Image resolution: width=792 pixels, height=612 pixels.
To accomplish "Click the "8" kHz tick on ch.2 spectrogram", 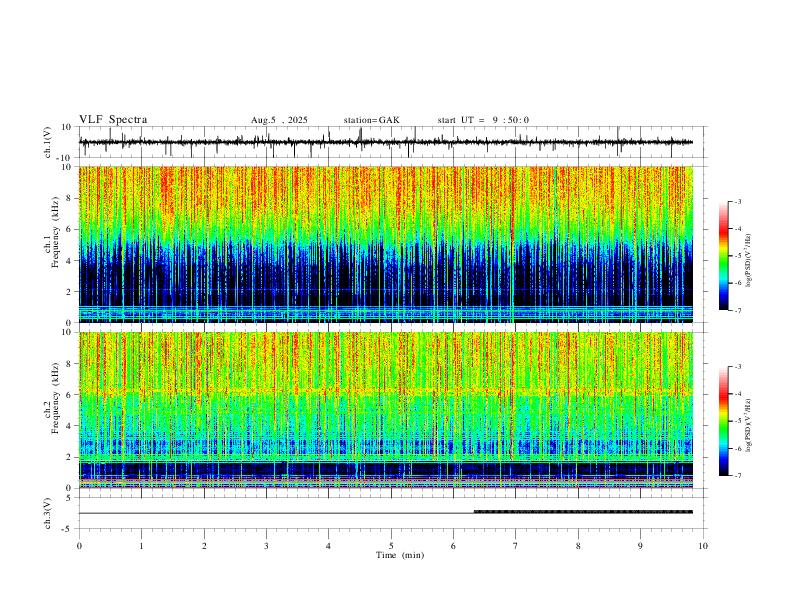I will 70,363.
